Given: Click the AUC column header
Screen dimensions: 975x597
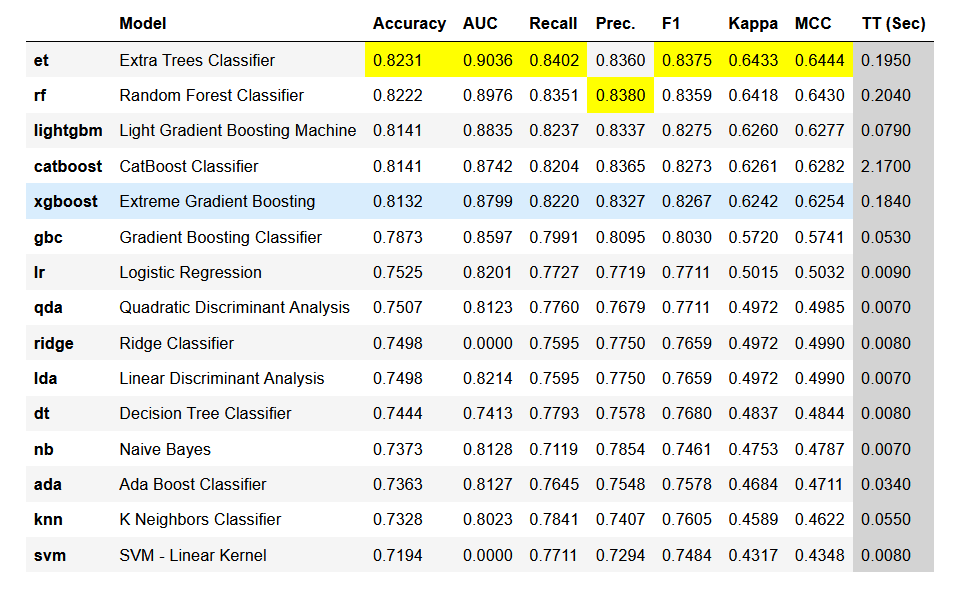Looking at the screenshot, I should 480,23.
